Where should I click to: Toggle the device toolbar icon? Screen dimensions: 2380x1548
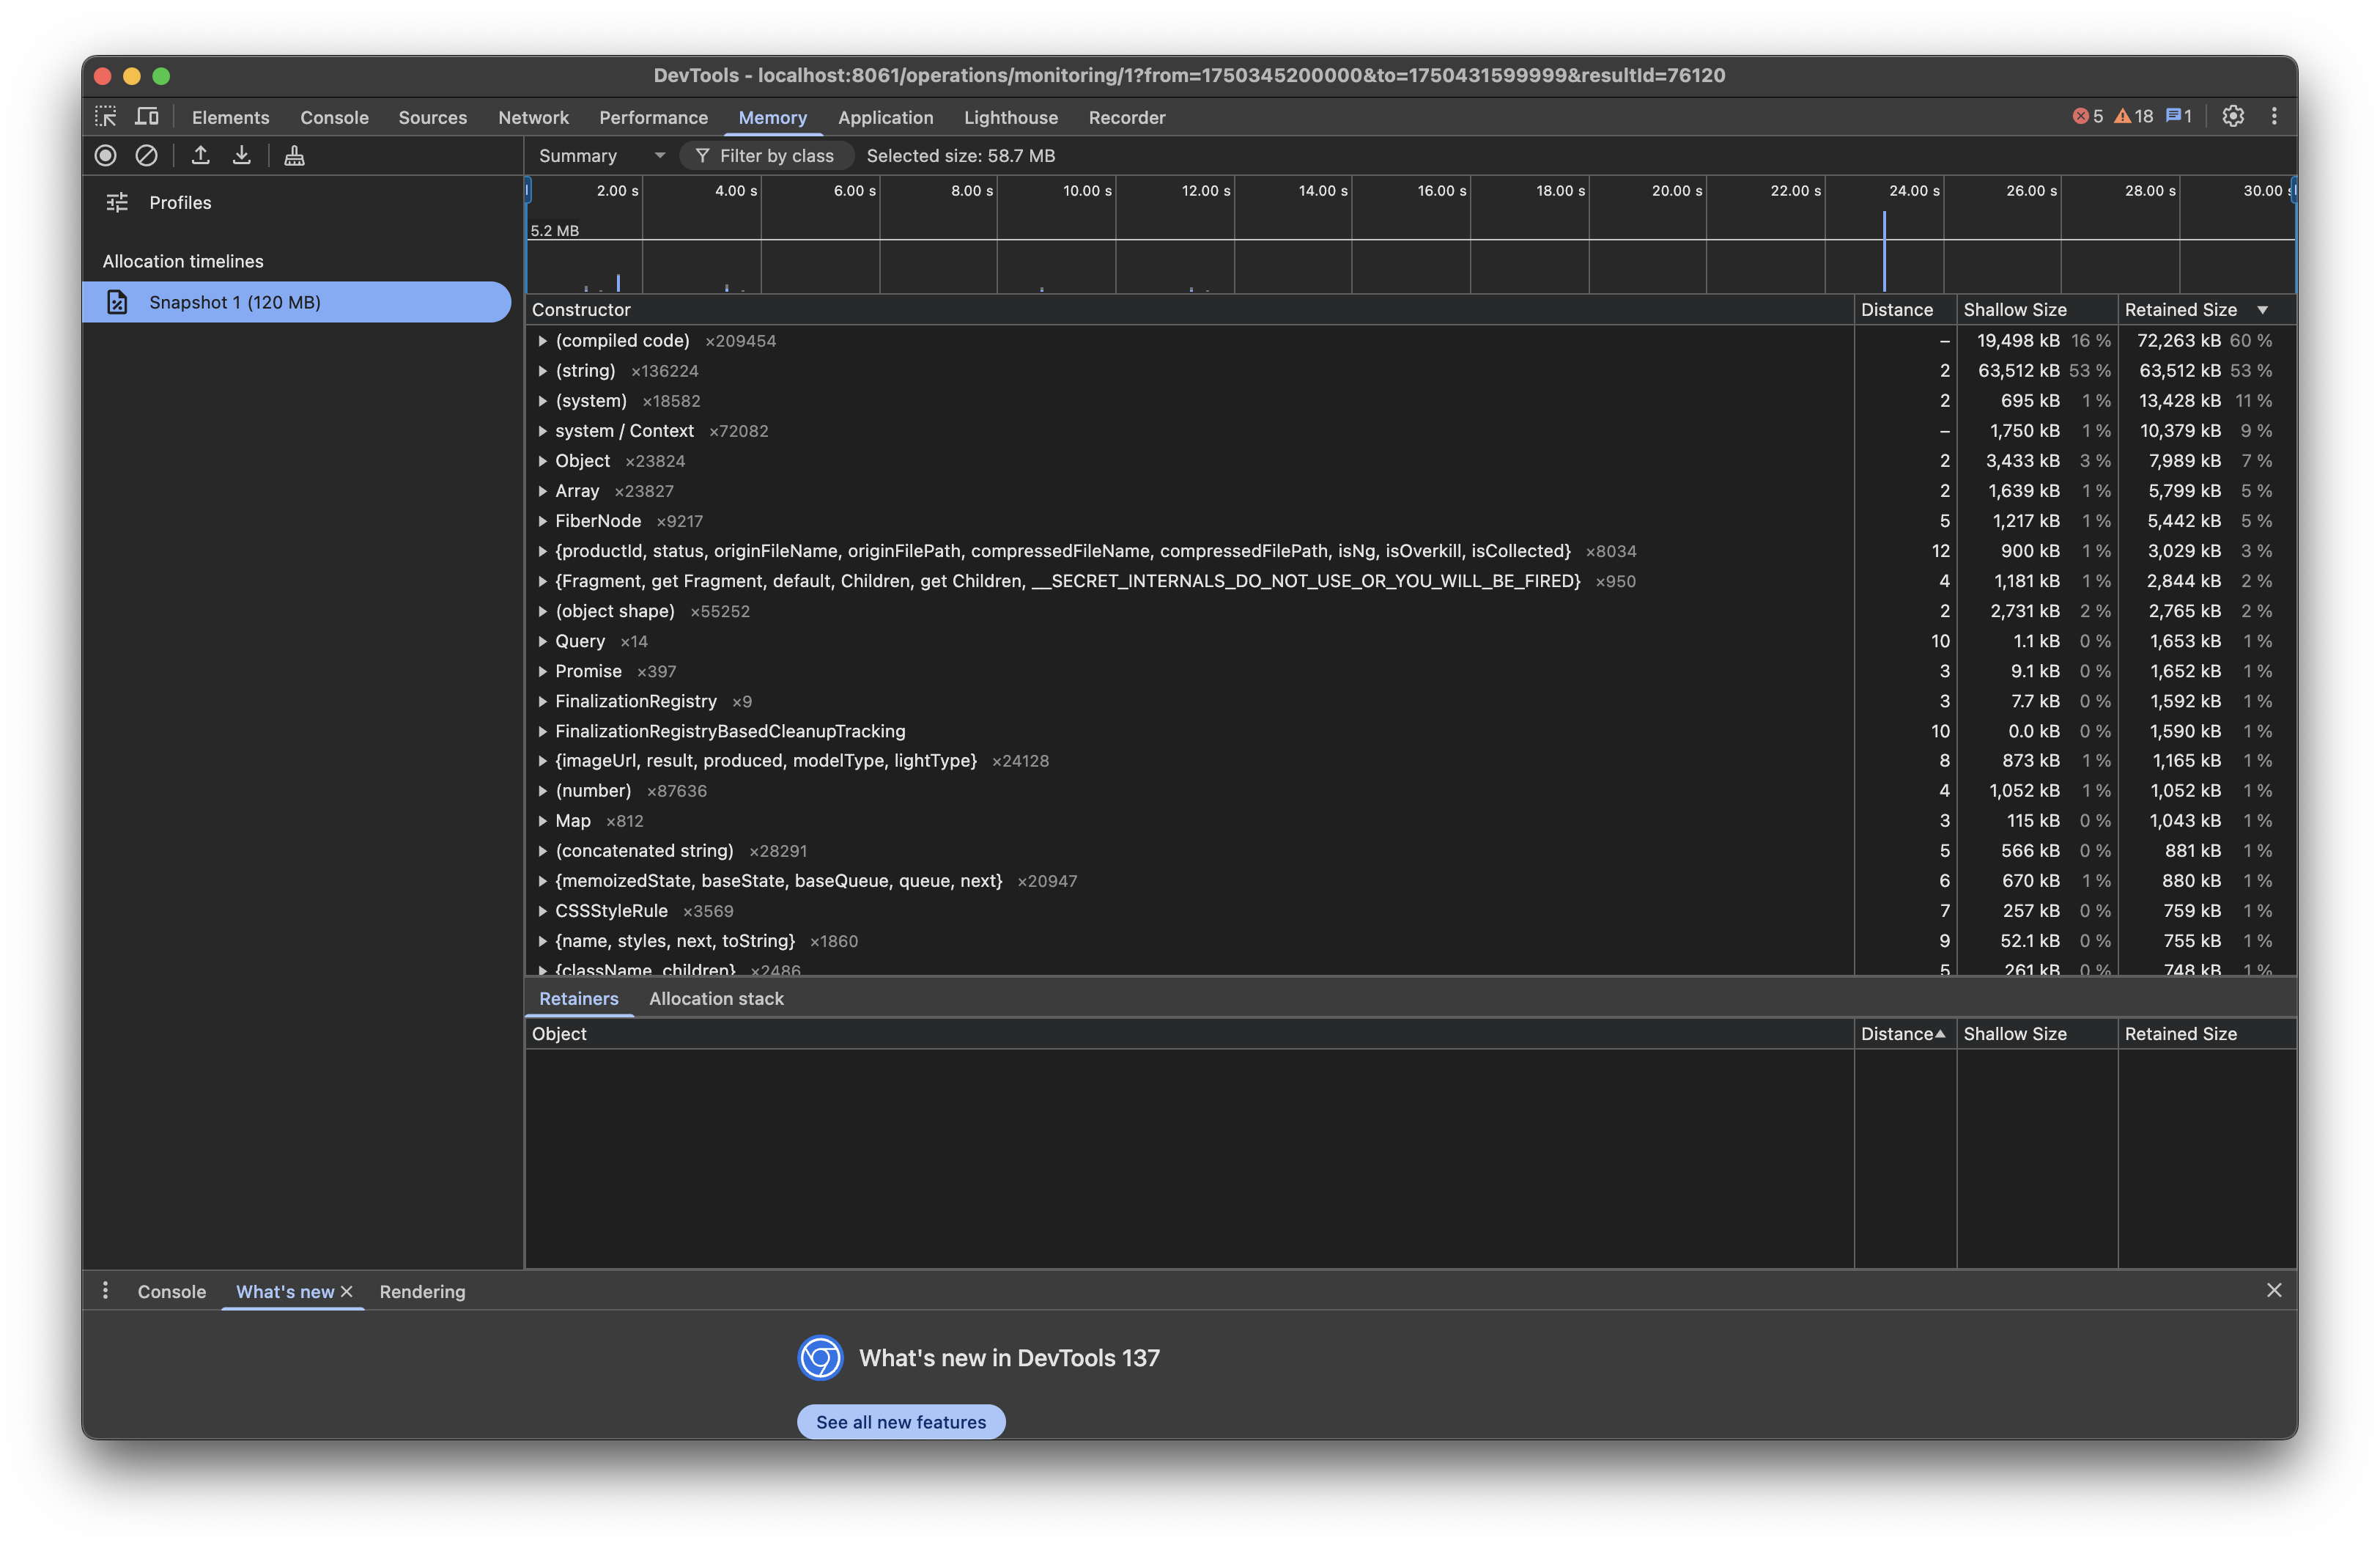pyautogui.click(x=147, y=117)
